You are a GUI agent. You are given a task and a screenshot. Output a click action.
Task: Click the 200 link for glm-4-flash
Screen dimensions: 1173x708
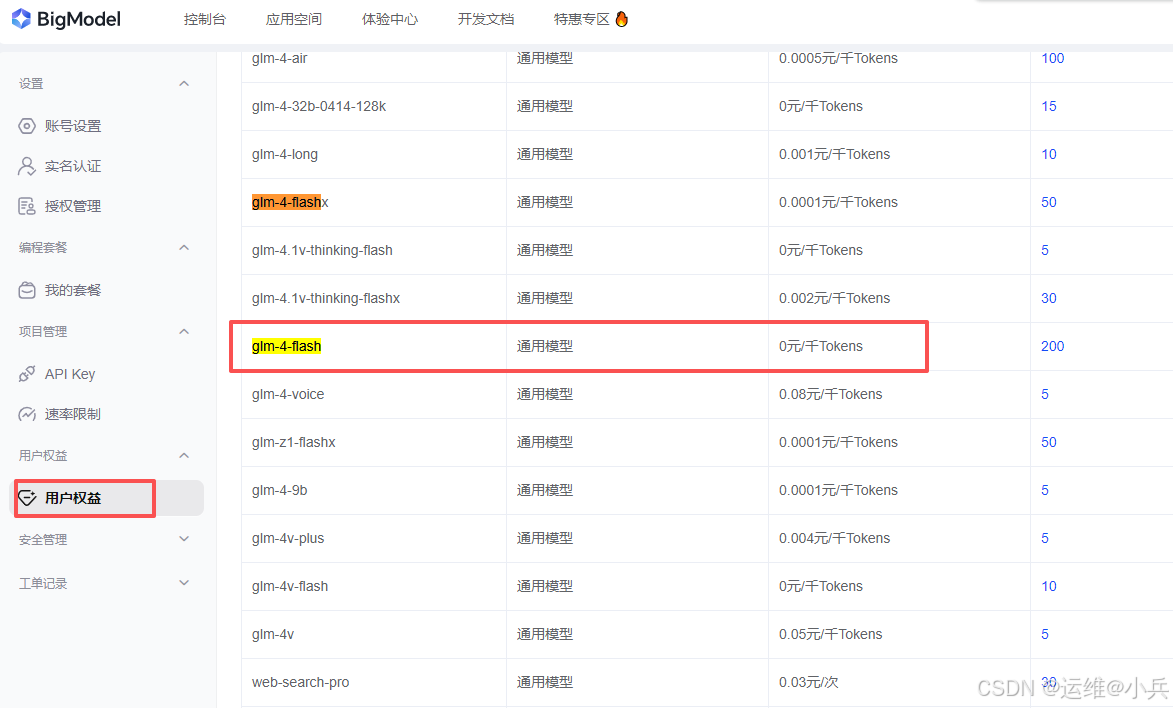(x=1053, y=346)
